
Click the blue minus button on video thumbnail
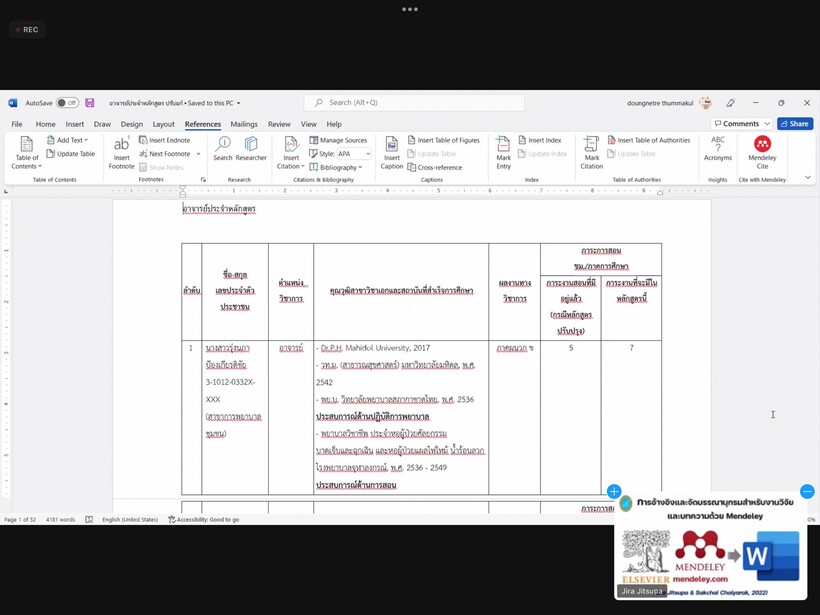807,491
